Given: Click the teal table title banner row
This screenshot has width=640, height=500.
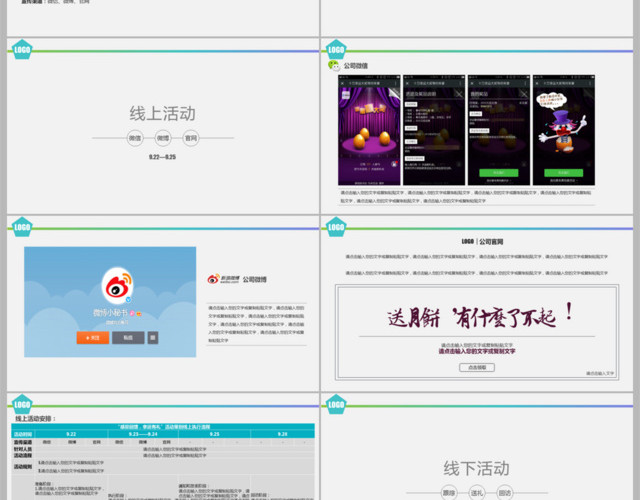Looking at the screenshot, I should [163, 427].
